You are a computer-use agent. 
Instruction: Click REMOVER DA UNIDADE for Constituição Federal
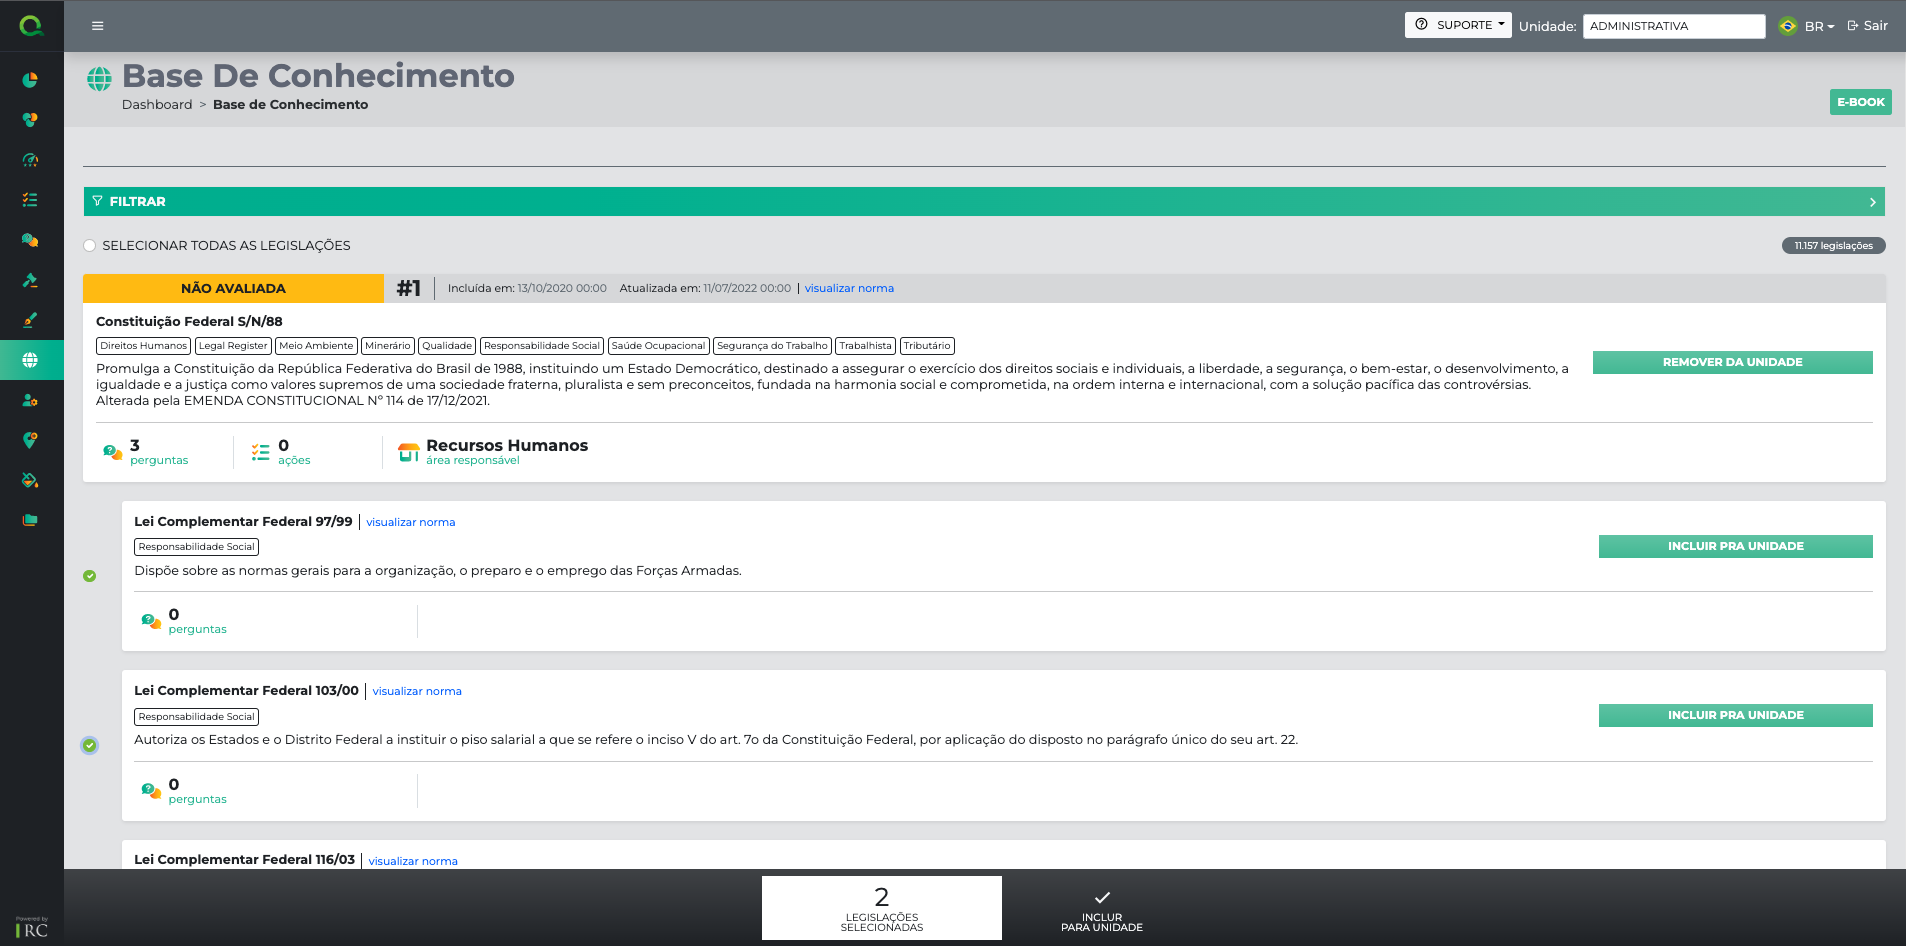click(x=1732, y=362)
